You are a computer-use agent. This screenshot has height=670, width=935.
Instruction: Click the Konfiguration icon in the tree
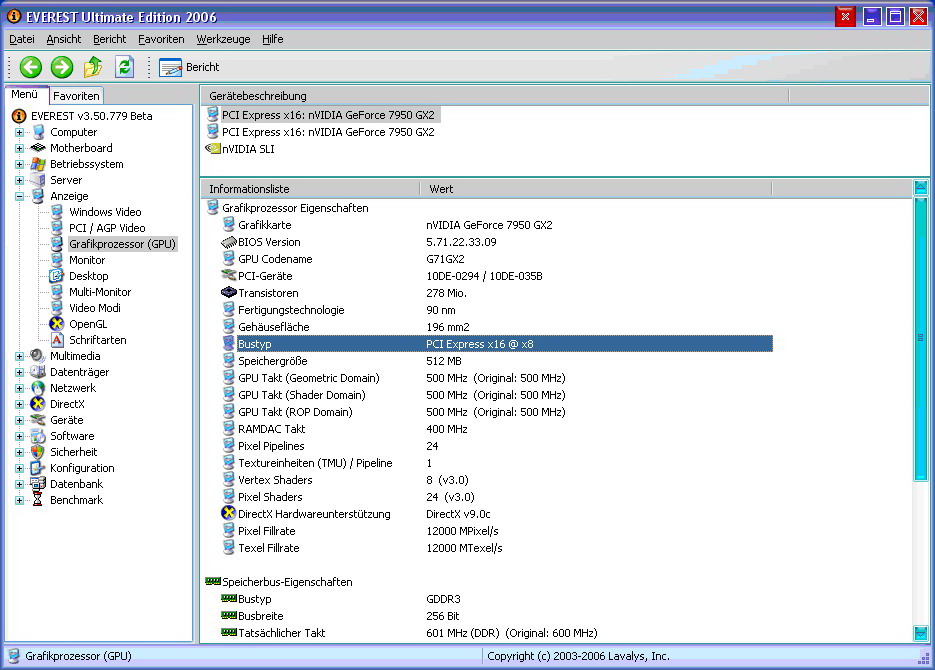tap(38, 468)
